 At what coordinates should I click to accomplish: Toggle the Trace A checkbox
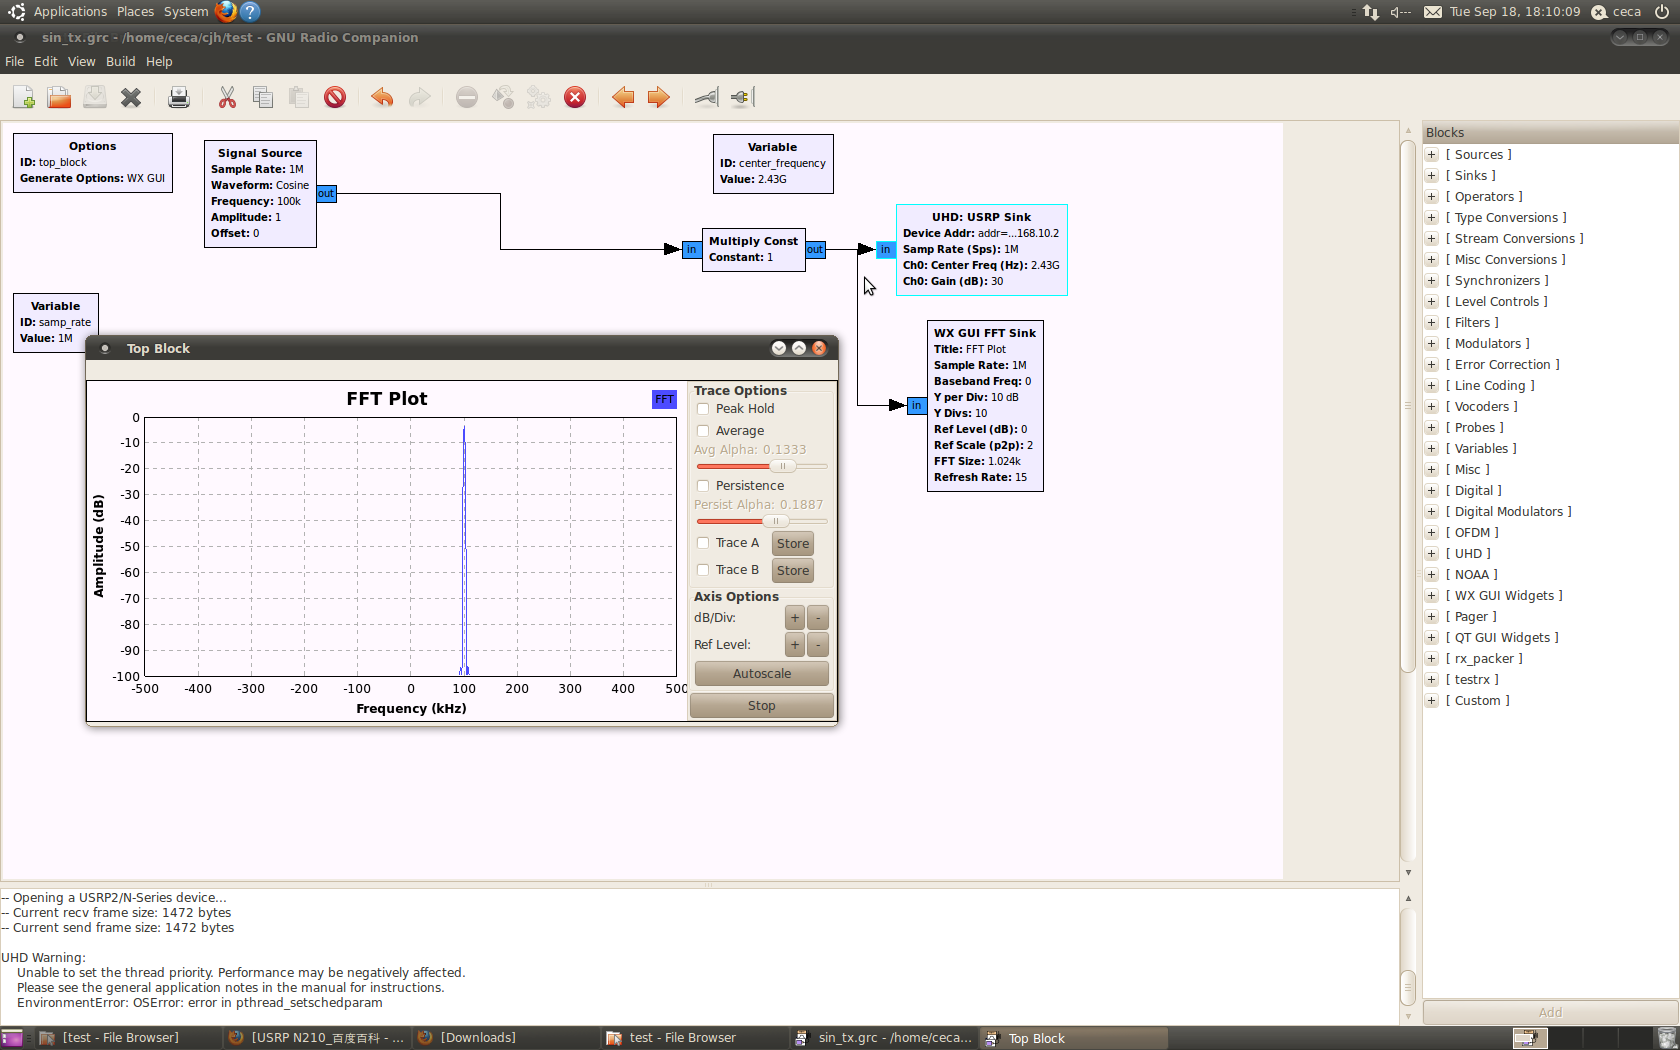pyautogui.click(x=703, y=543)
